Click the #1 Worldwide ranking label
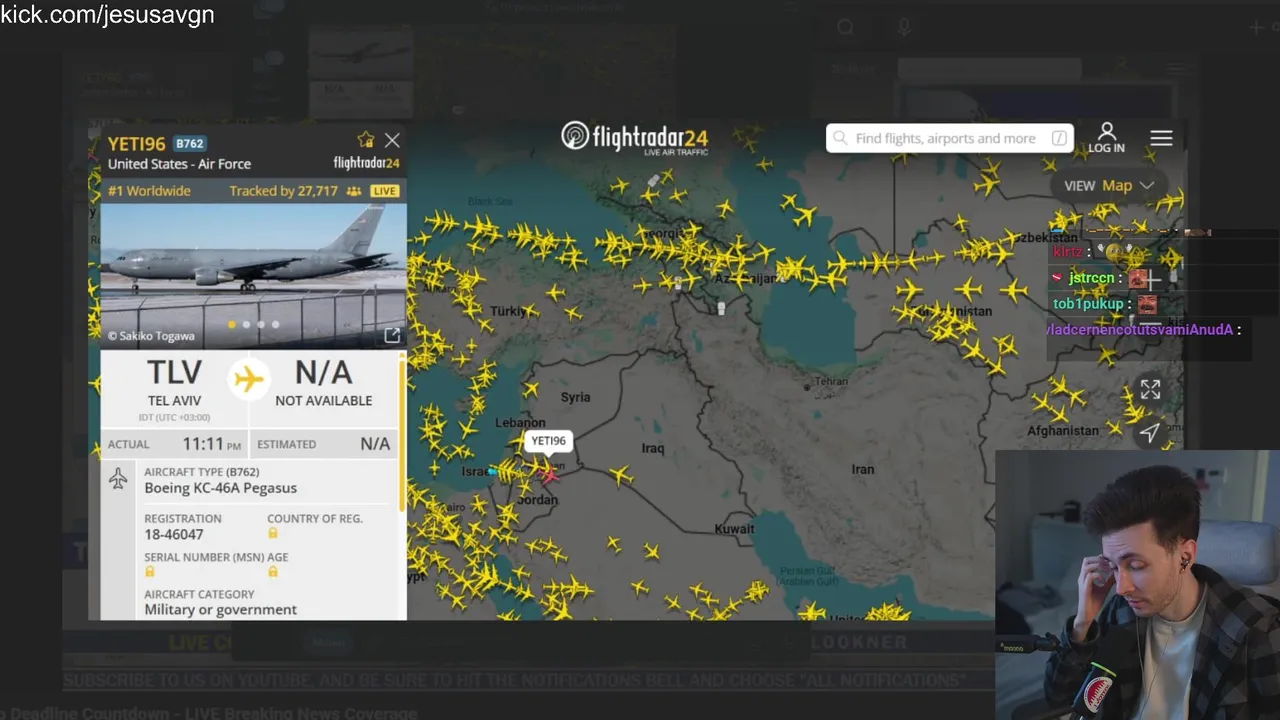The width and height of the screenshot is (1280, 720). click(149, 191)
